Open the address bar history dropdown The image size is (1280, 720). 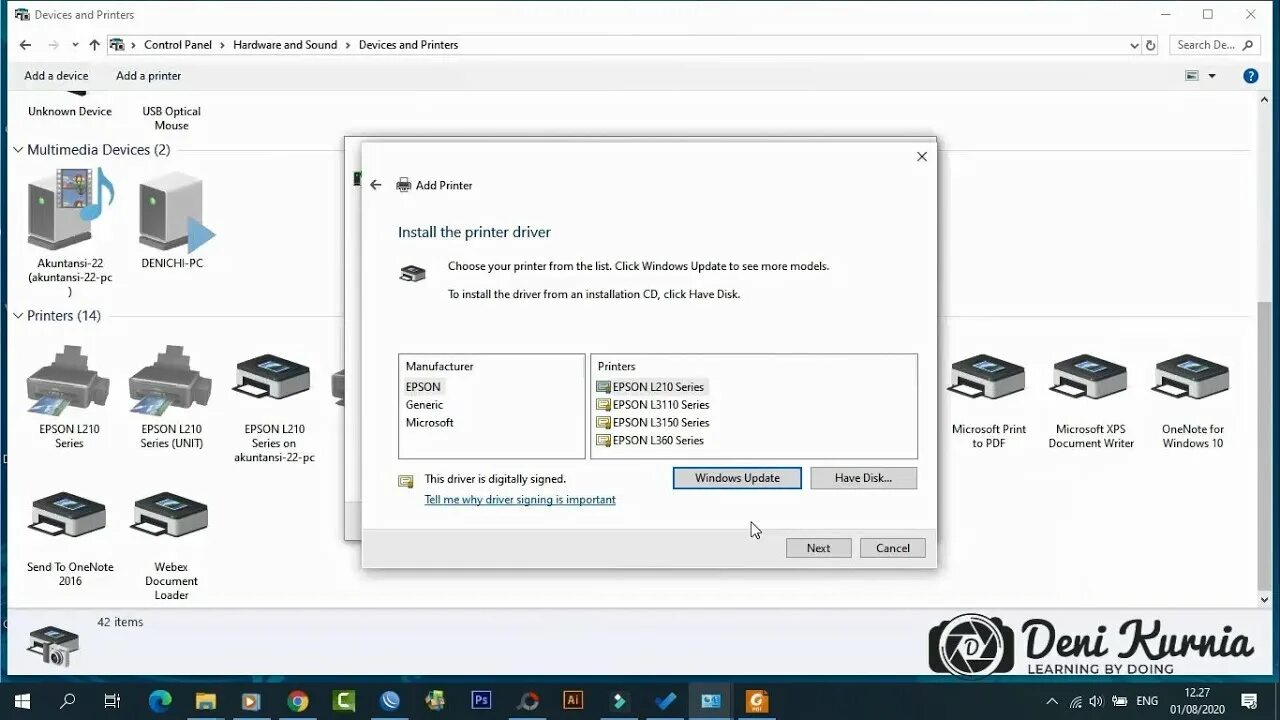pyautogui.click(x=1134, y=45)
